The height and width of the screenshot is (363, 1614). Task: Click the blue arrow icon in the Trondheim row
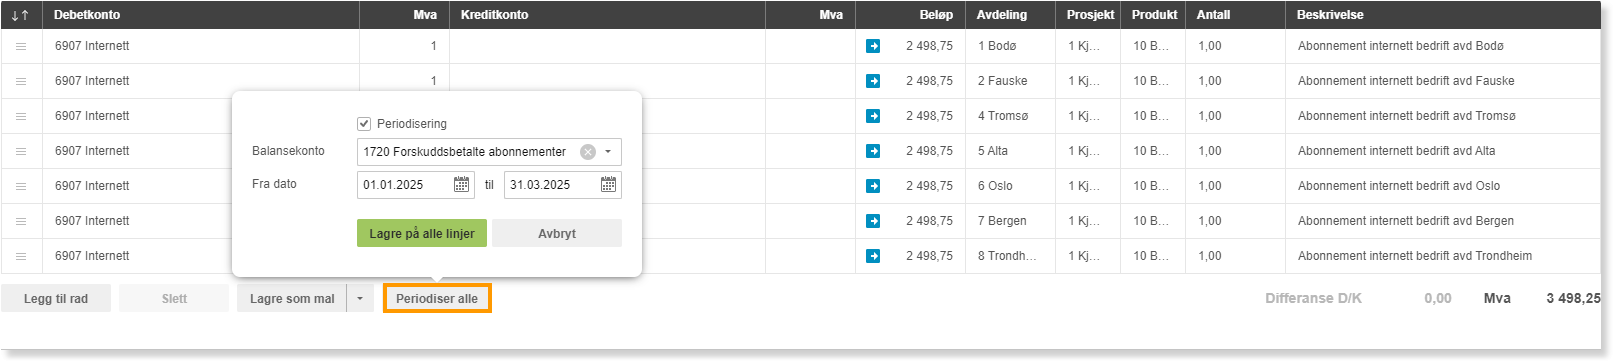pos(873,256)
